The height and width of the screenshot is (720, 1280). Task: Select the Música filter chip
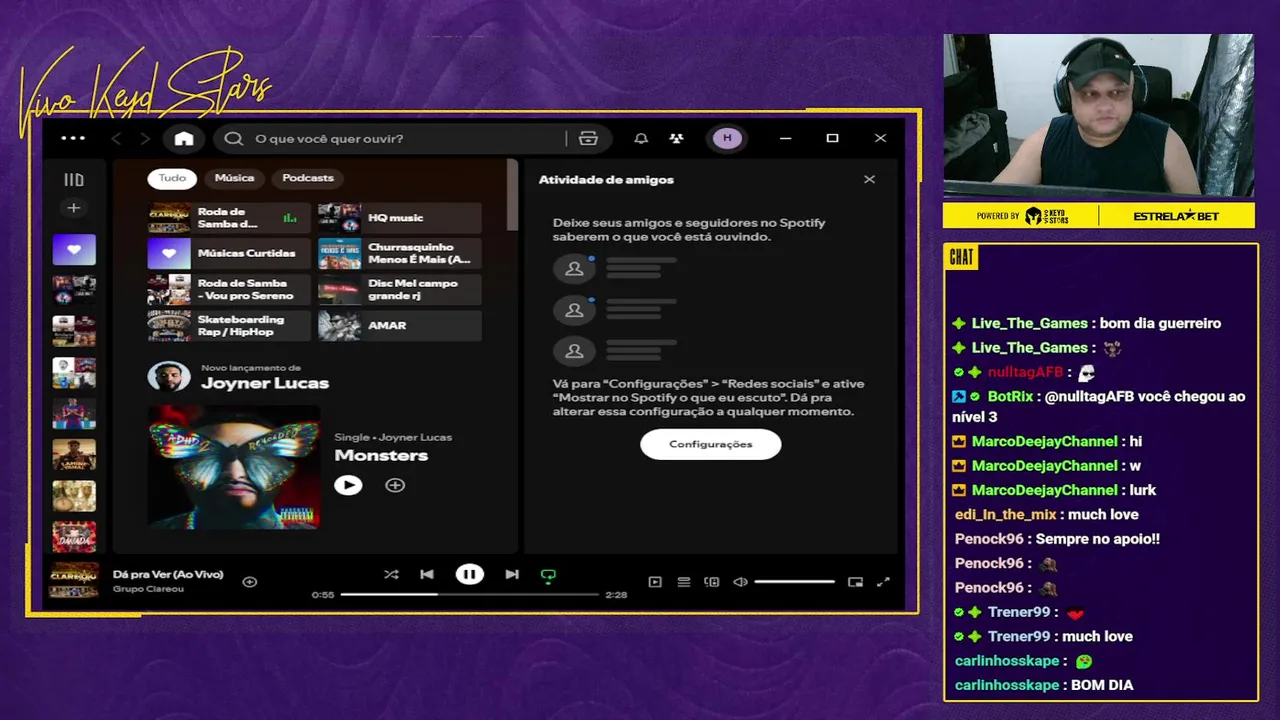tap(234, 178)
